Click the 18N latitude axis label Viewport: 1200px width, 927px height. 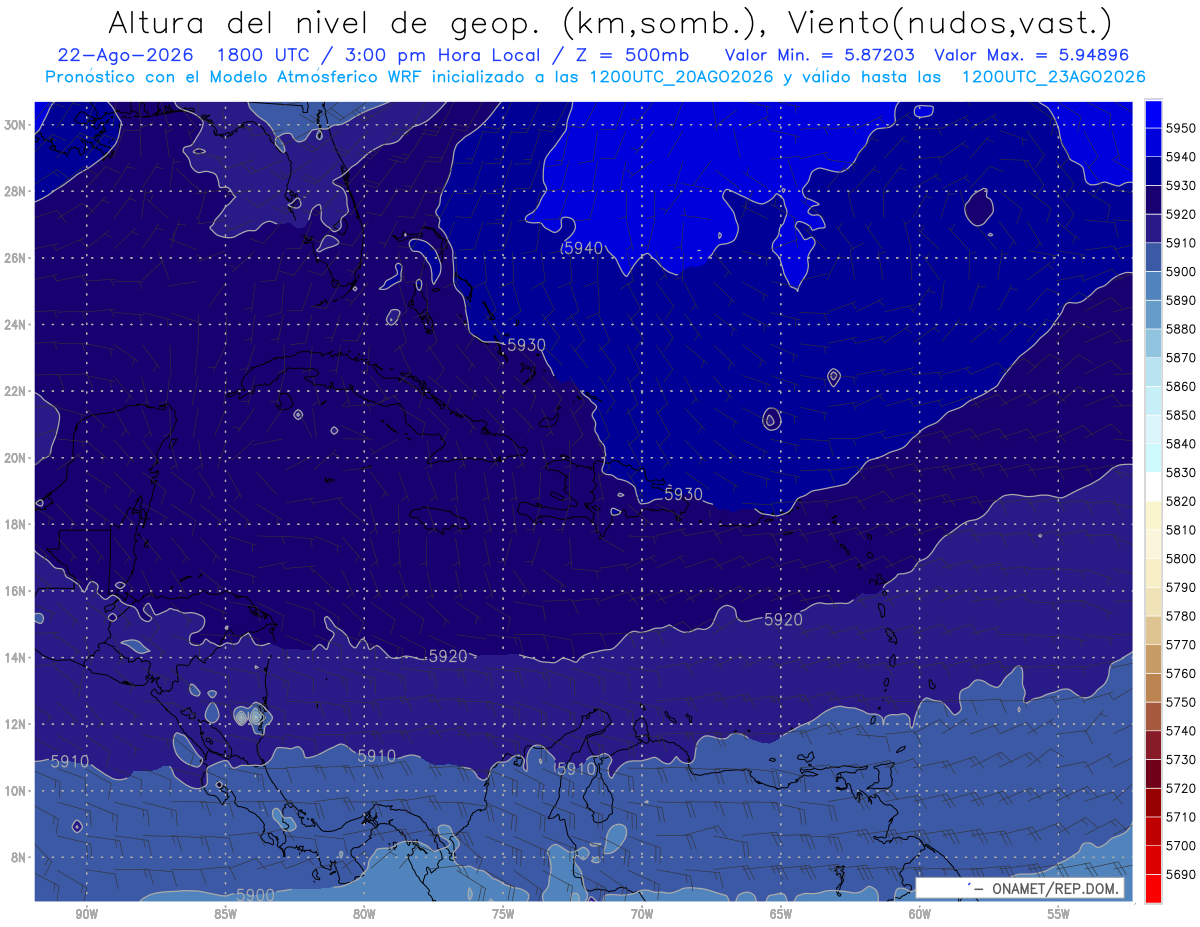pos(16,525)
